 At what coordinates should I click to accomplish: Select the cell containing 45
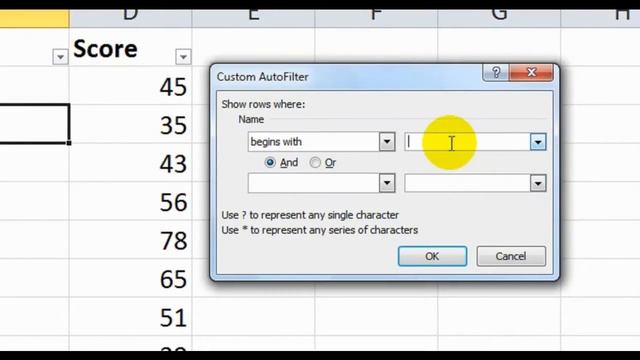coord(131,86)
